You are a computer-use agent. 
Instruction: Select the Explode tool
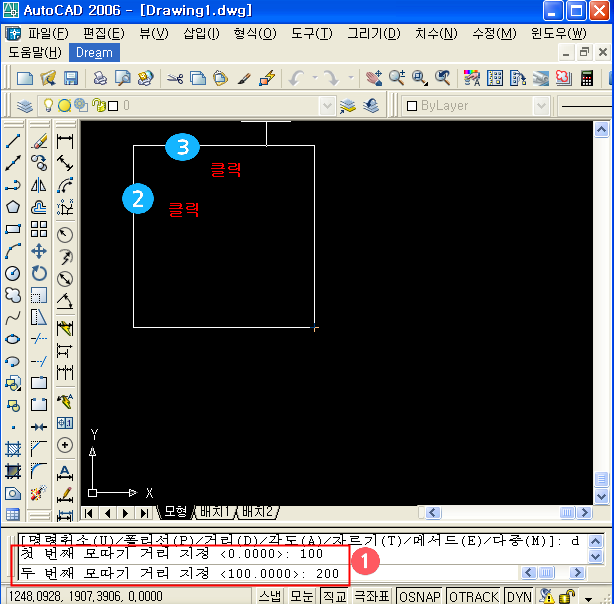(39, 492)
